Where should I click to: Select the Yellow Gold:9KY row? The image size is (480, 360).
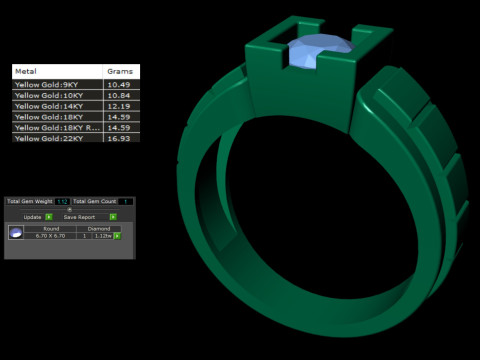76,85
